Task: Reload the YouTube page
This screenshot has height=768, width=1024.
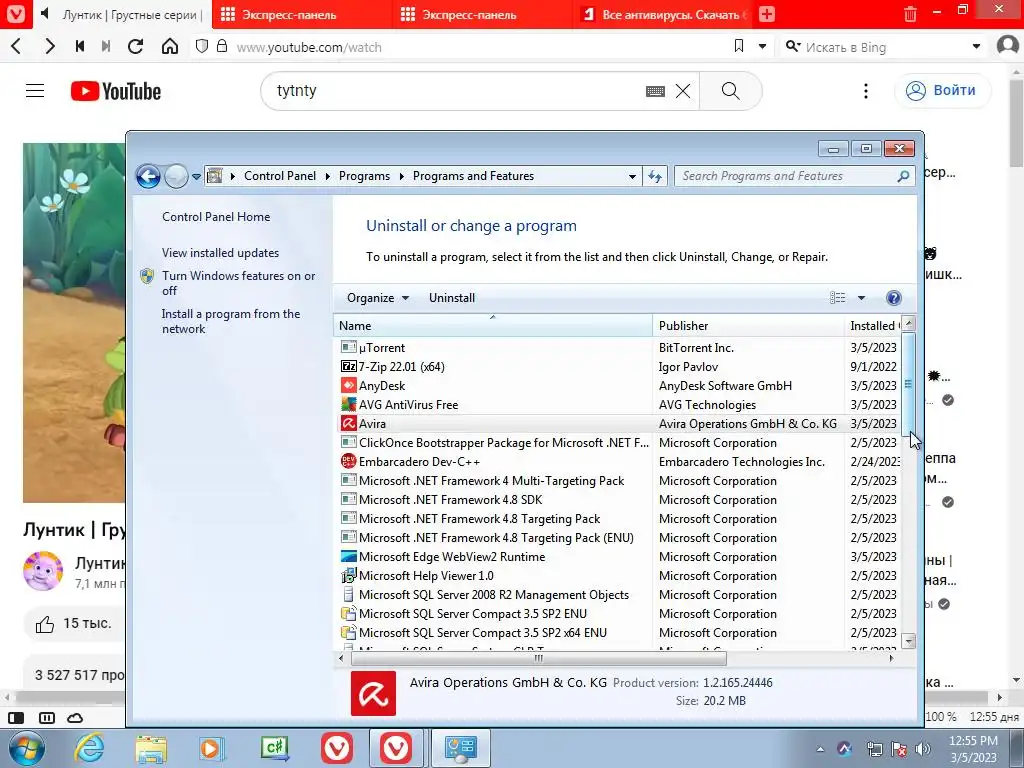Action: click(135, 46)
